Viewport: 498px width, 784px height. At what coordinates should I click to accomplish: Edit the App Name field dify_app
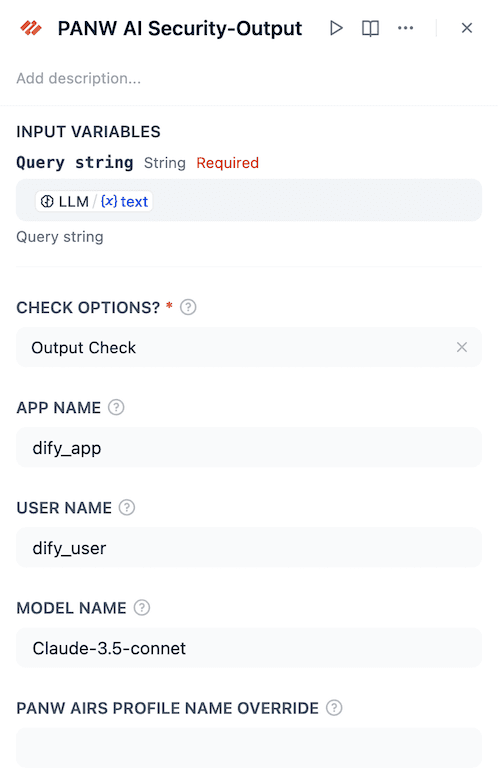(249, 448)
